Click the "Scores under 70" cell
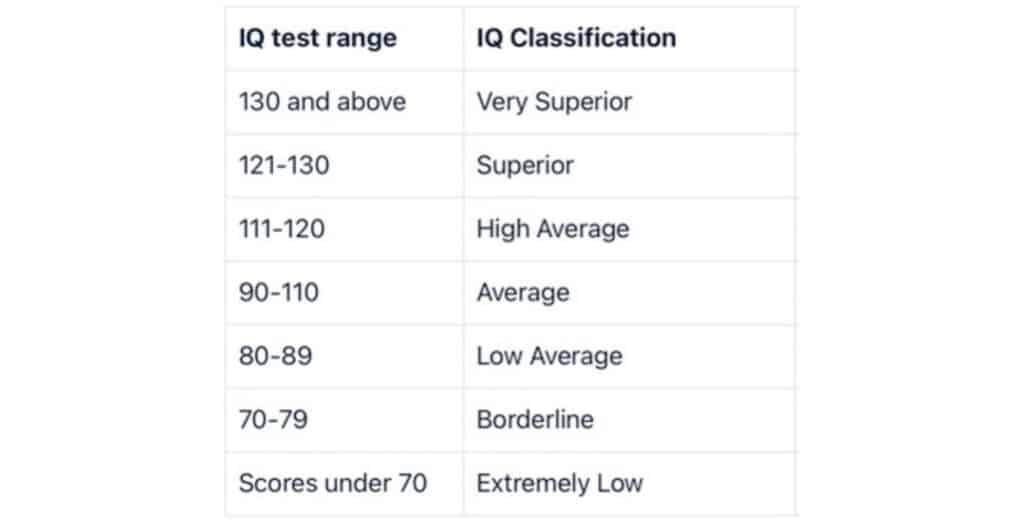The height and width of the screenshot is (527, 1024). point(332,483)
